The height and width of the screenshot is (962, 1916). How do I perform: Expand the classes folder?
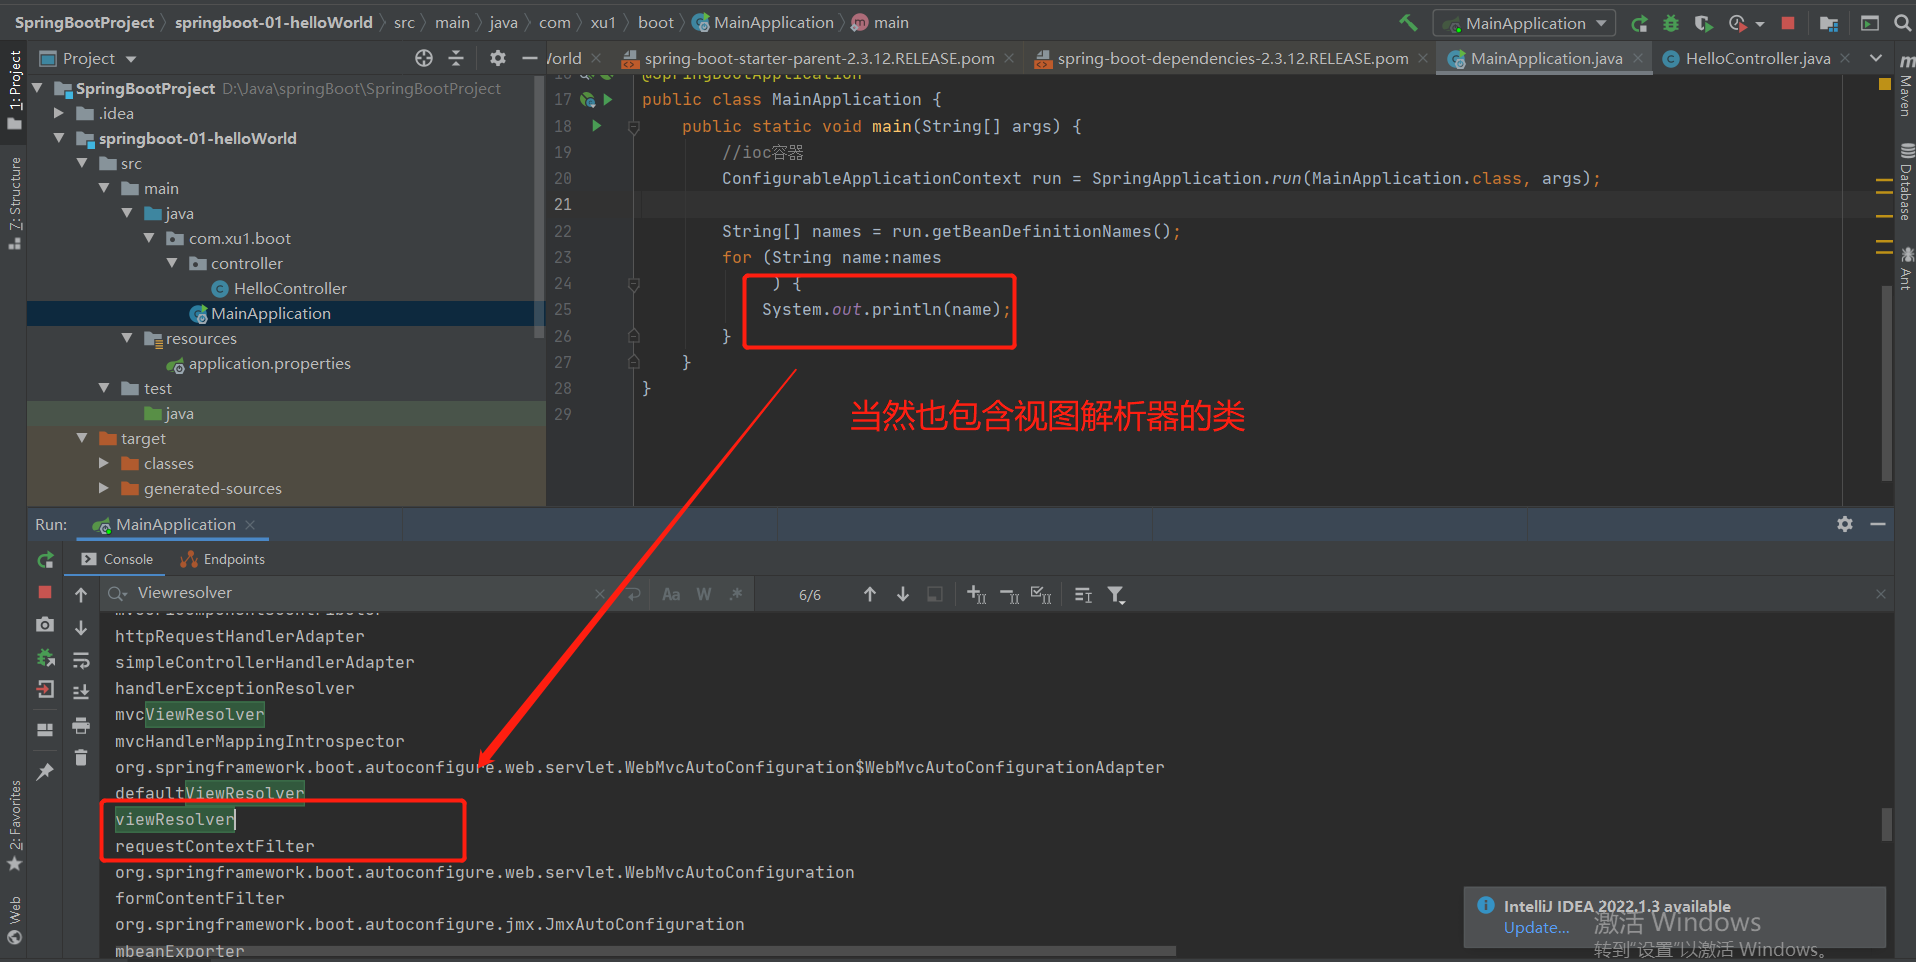tap(104, 463)
